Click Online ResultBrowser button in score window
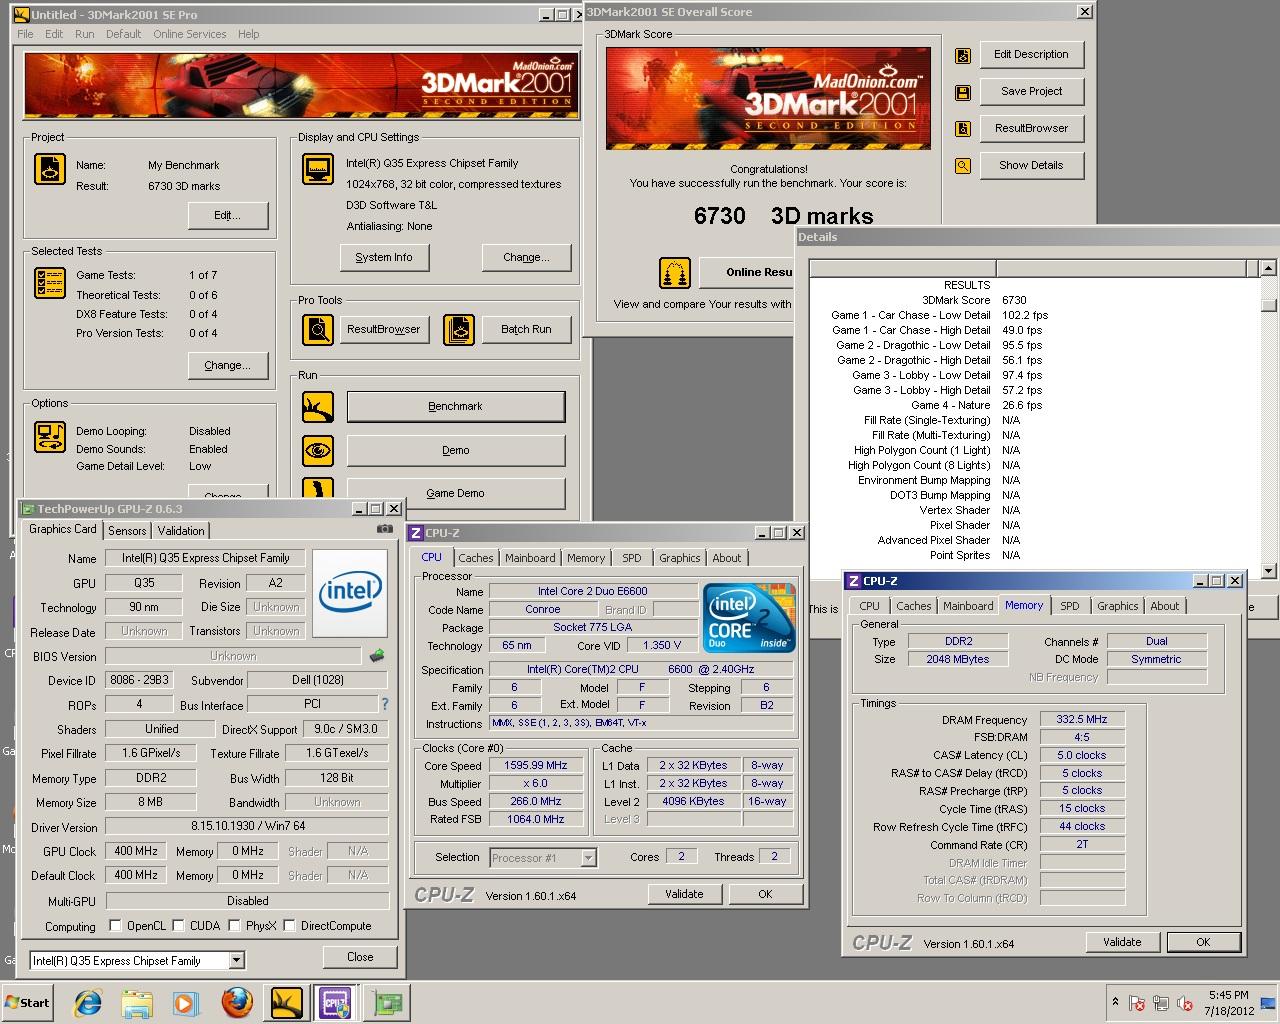The height and width of the screenshot is (1024, 1280). pos(746,272)
